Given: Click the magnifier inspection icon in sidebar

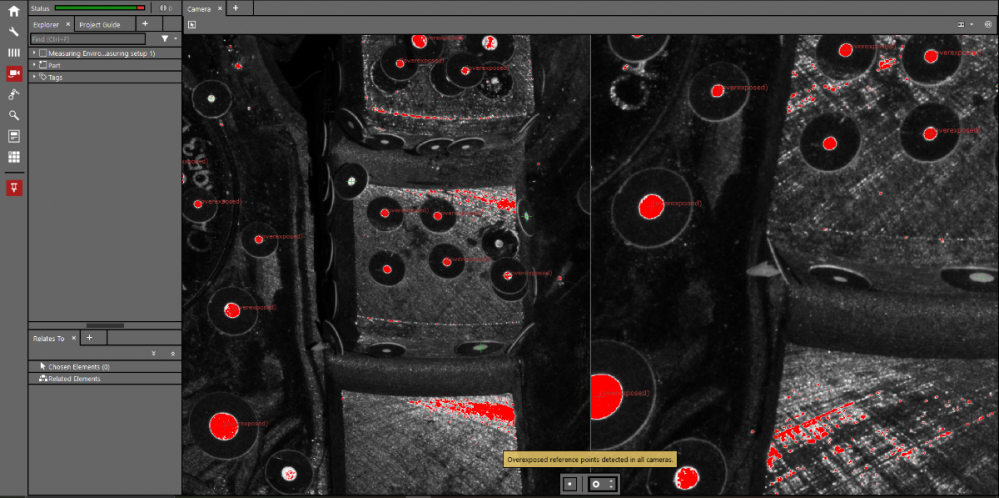Looking at the screenshot, I should tap(14, 116).
